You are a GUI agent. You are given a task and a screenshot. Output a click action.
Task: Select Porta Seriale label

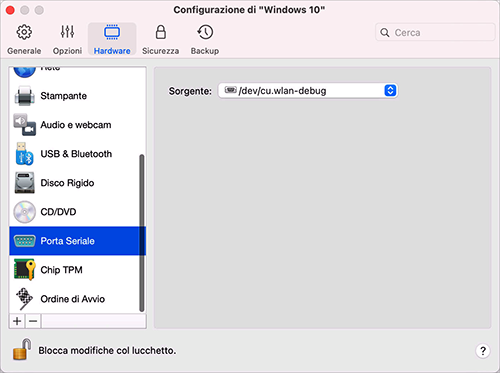pos(67,241)
